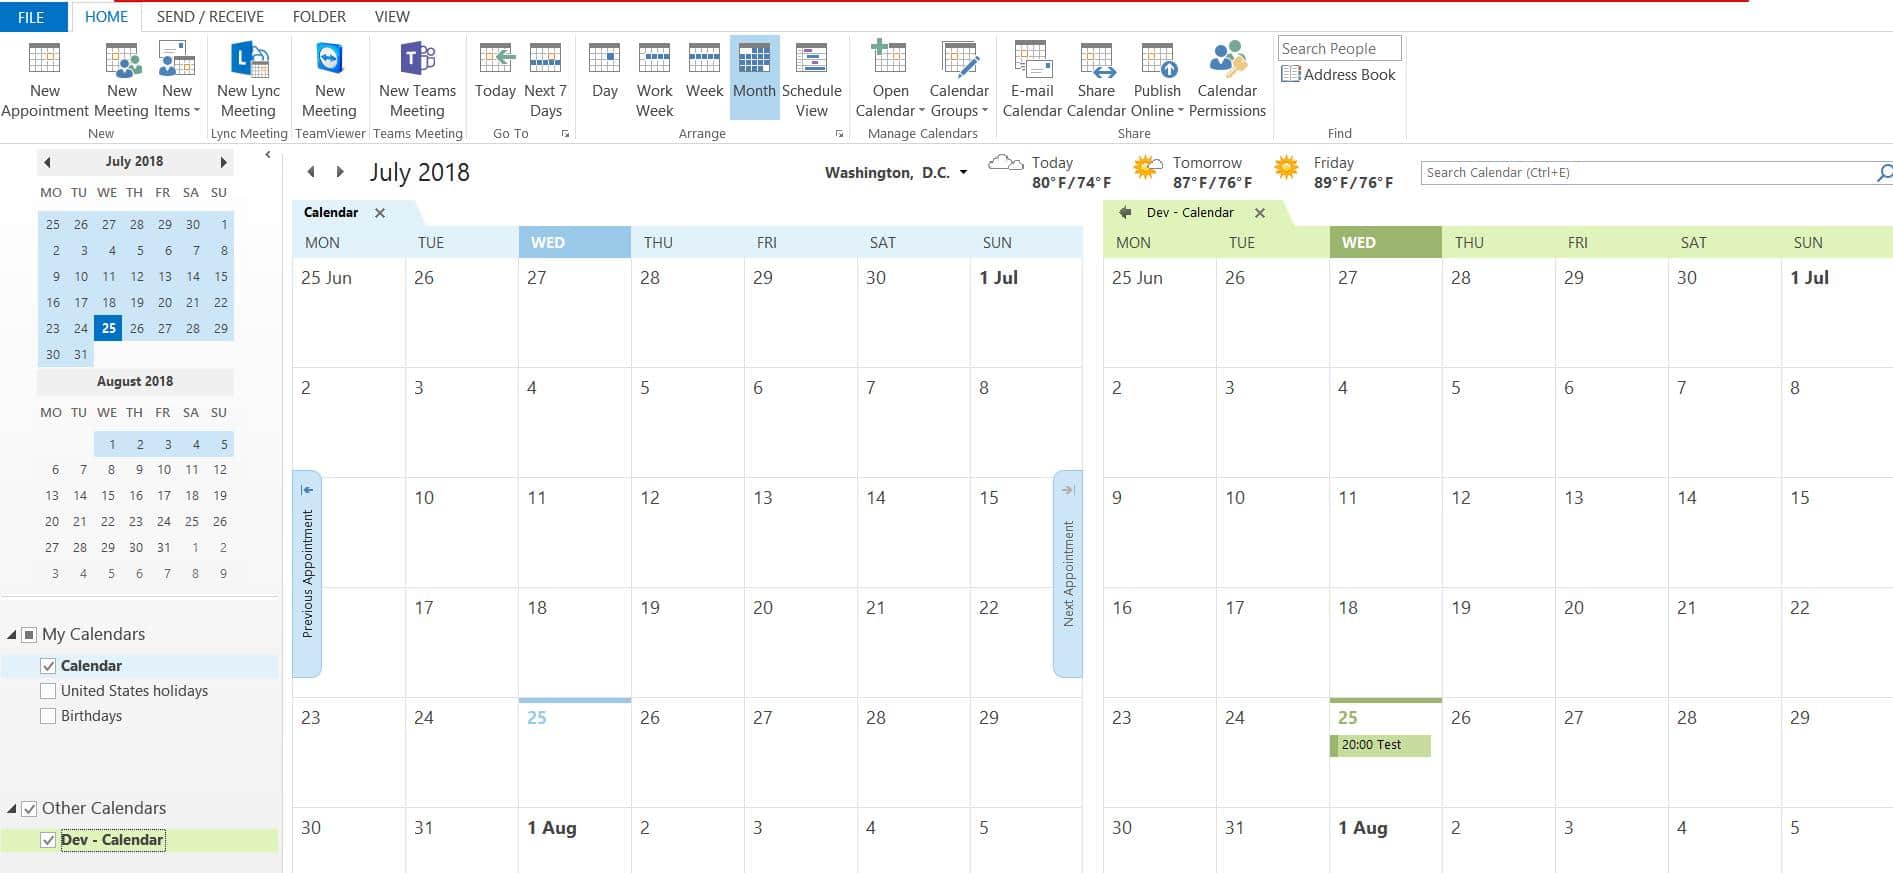This screenshot has height=873, width=1893.
Task: Click Next Appointment side tab
Action: 1068,573
